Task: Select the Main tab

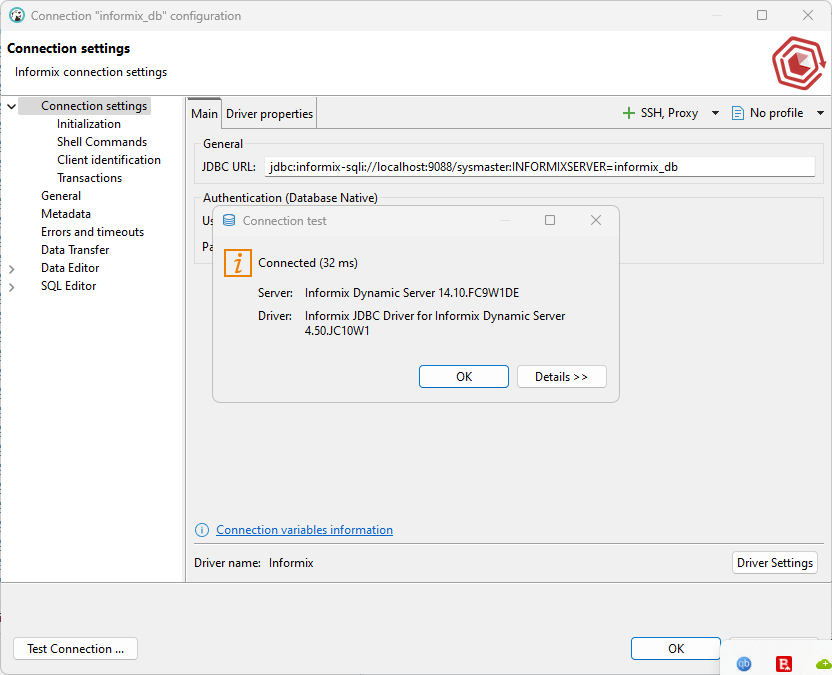Action: coord(204,114)
